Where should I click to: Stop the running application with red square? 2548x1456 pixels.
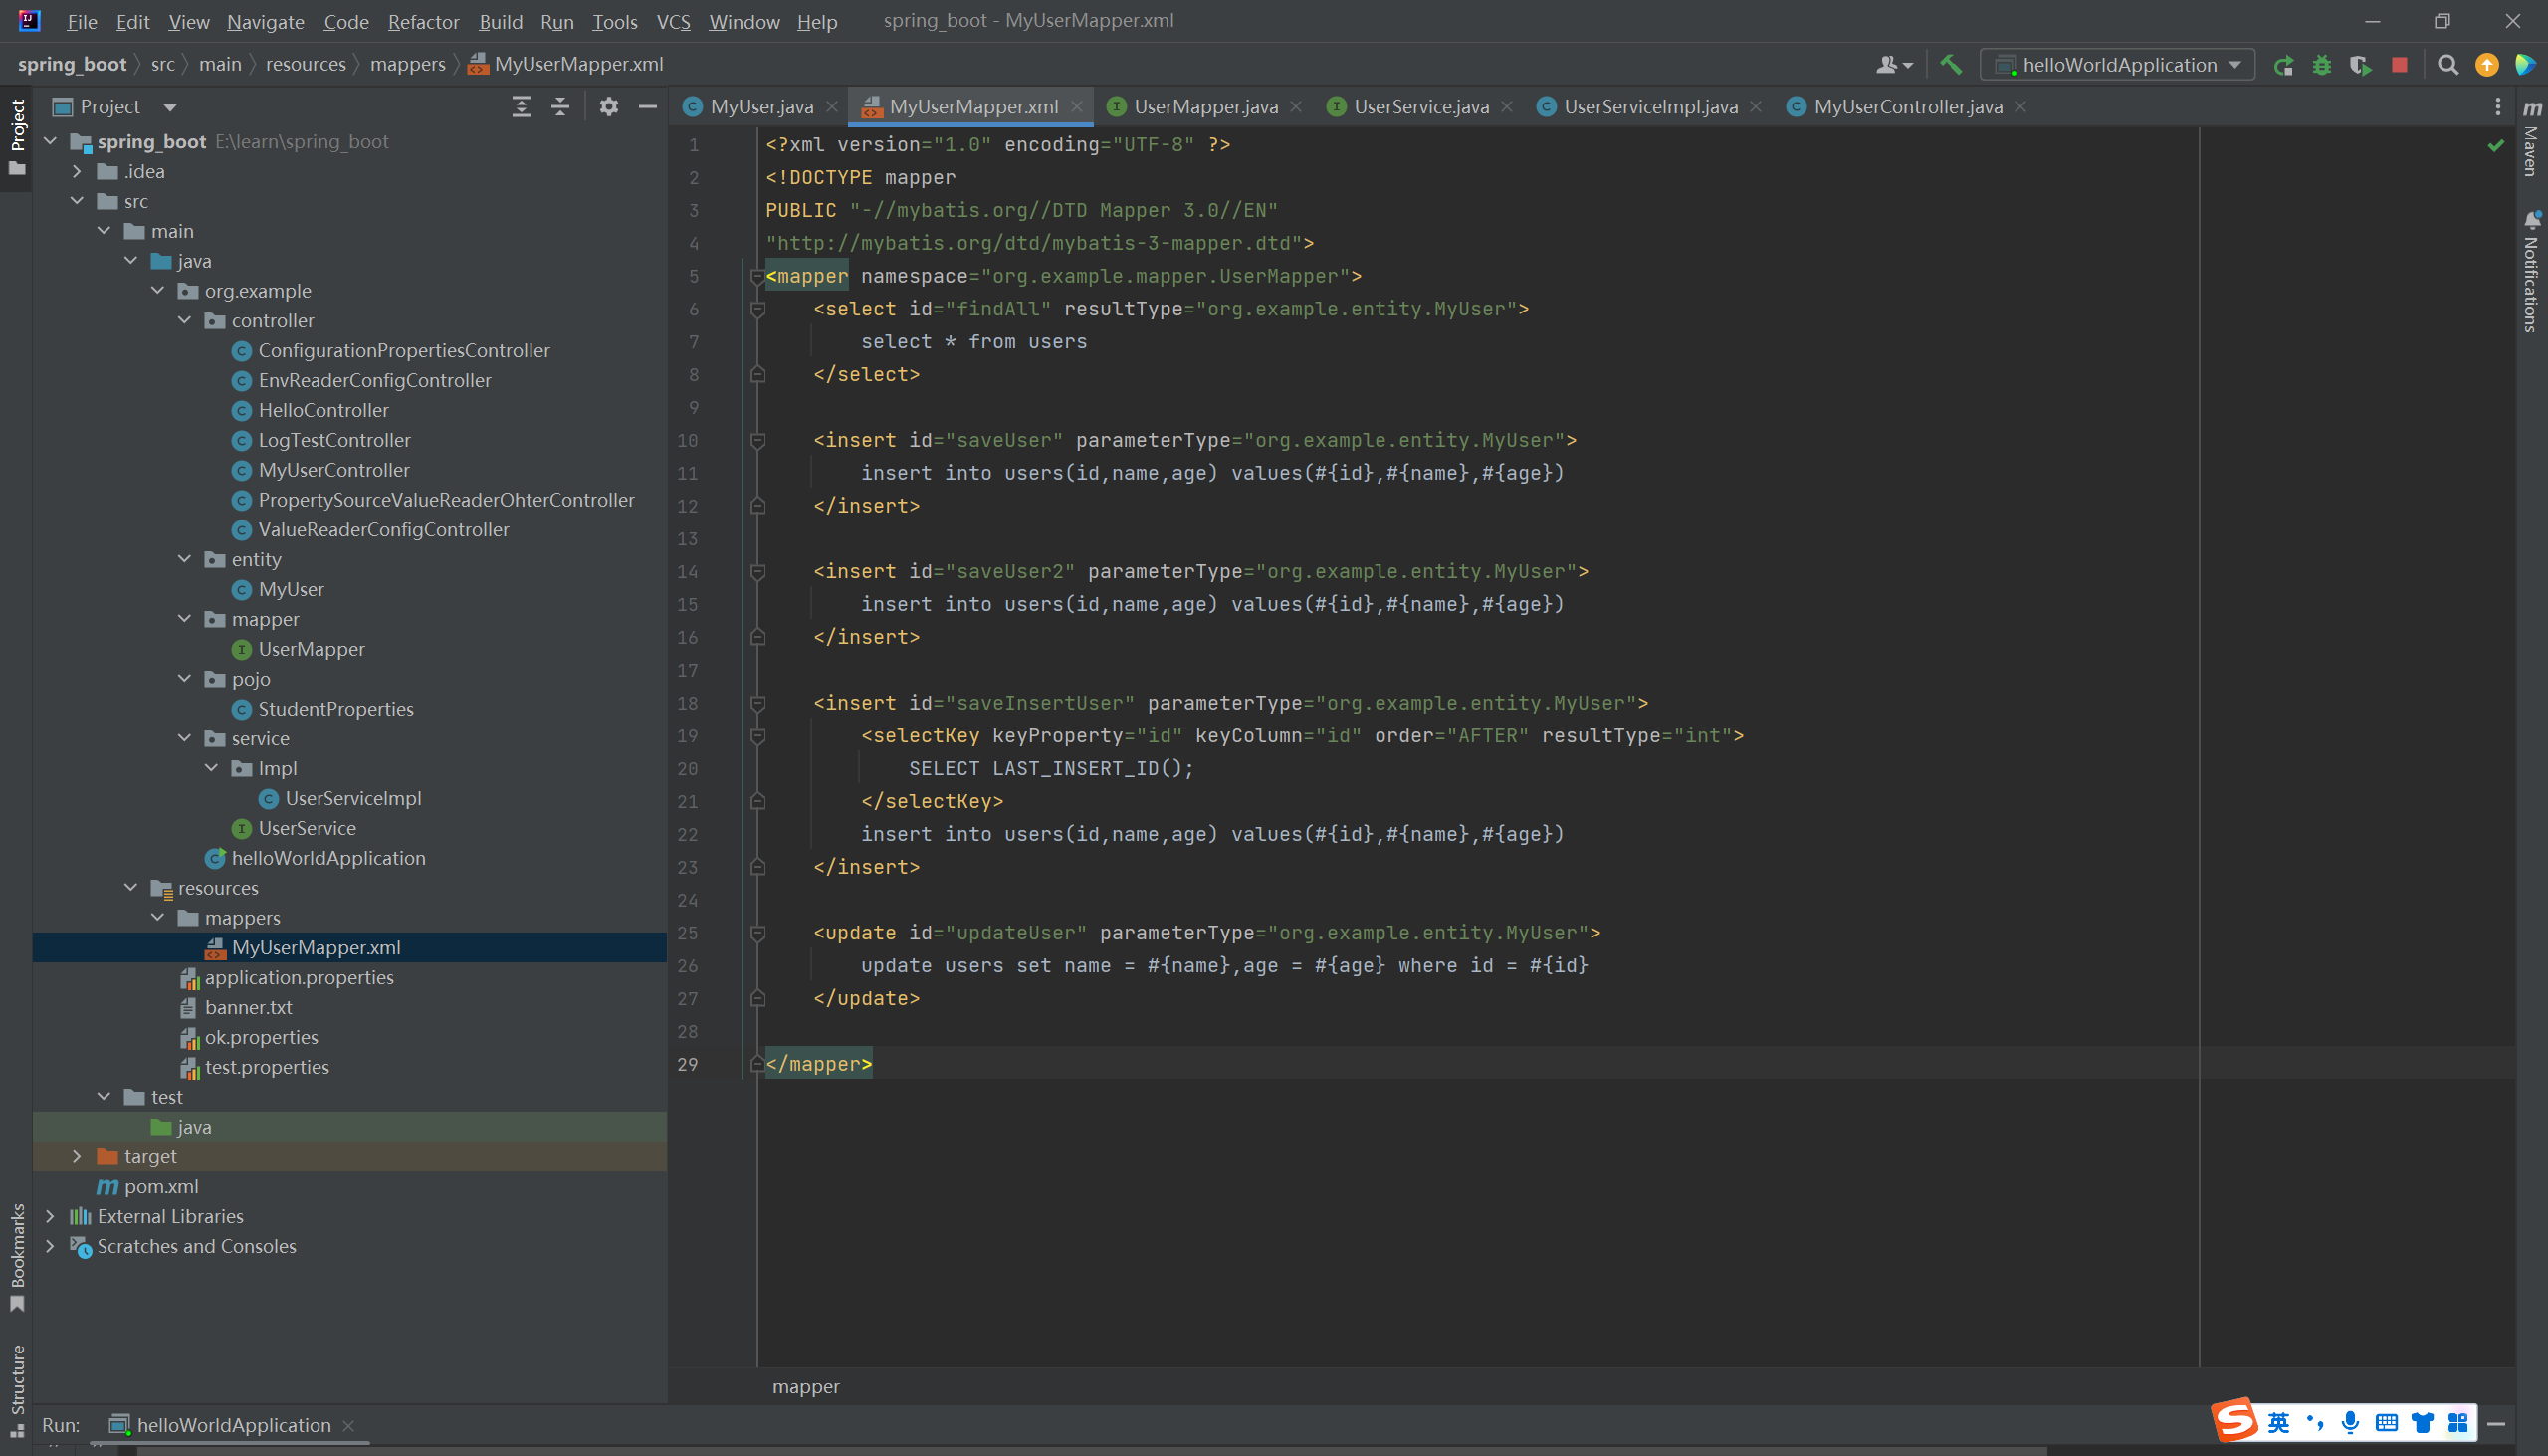pos(2399,65)
